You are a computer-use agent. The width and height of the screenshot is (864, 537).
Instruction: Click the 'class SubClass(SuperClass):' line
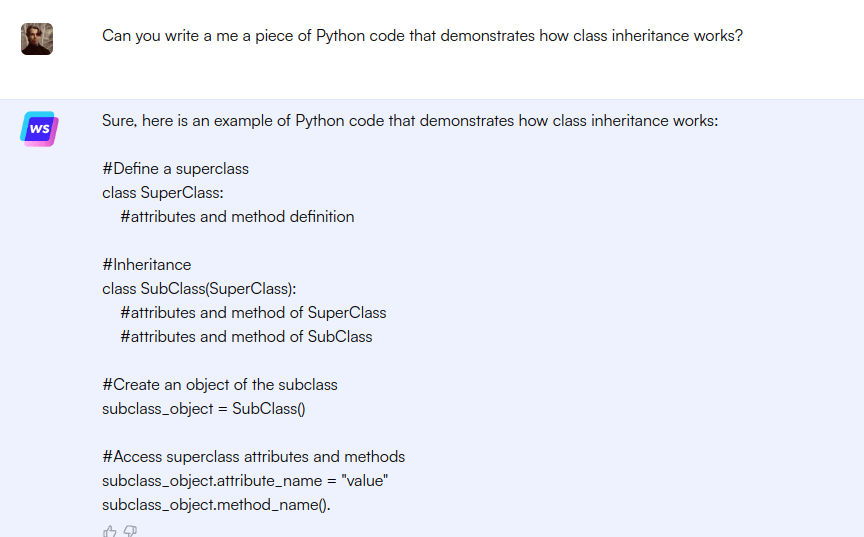pos(199,289)
